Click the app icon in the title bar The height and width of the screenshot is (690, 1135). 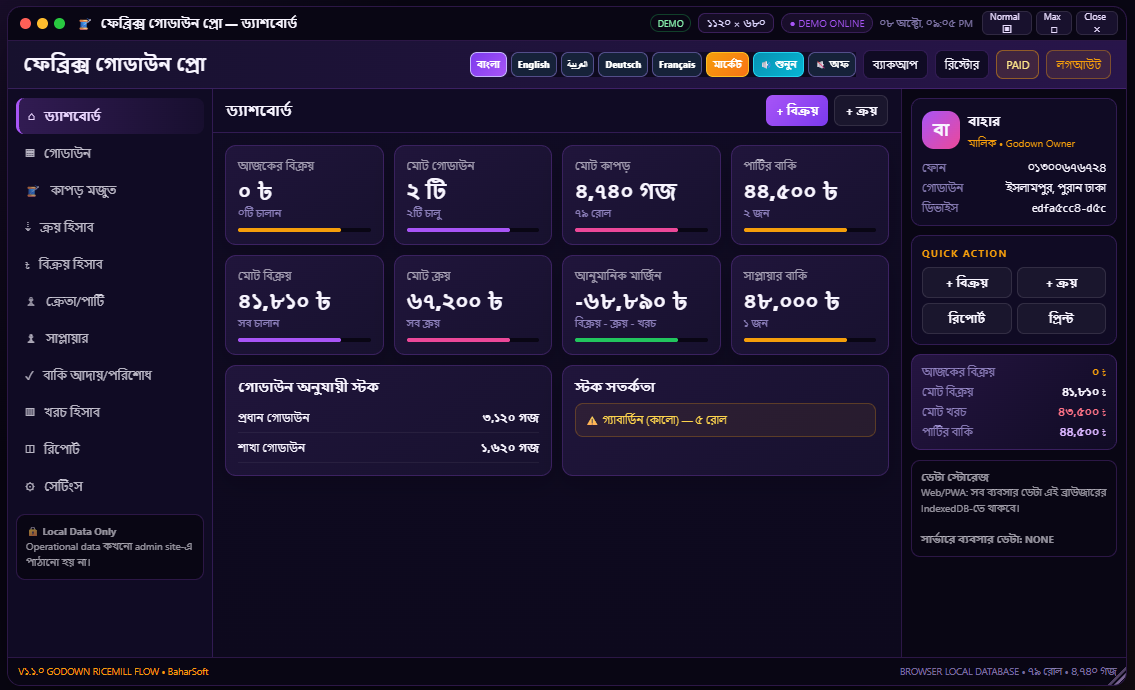point(85,24)
